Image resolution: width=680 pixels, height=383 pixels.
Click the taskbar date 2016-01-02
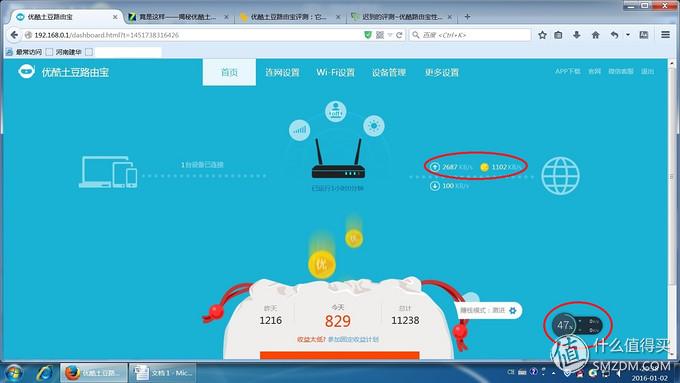650,378
